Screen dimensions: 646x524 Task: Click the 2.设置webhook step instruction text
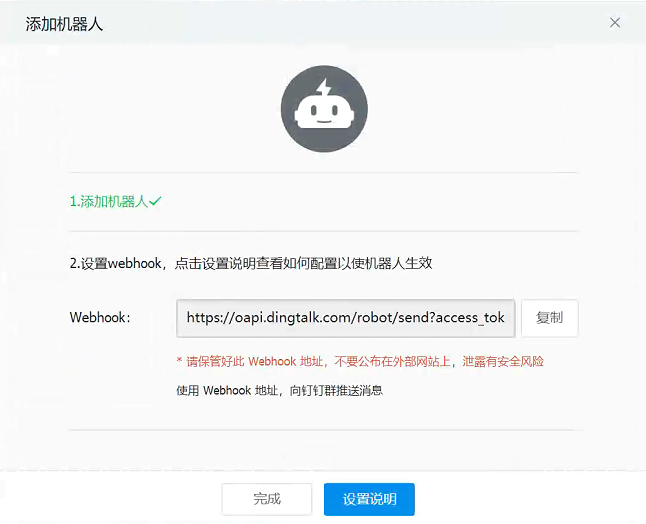tap(251, 263)
